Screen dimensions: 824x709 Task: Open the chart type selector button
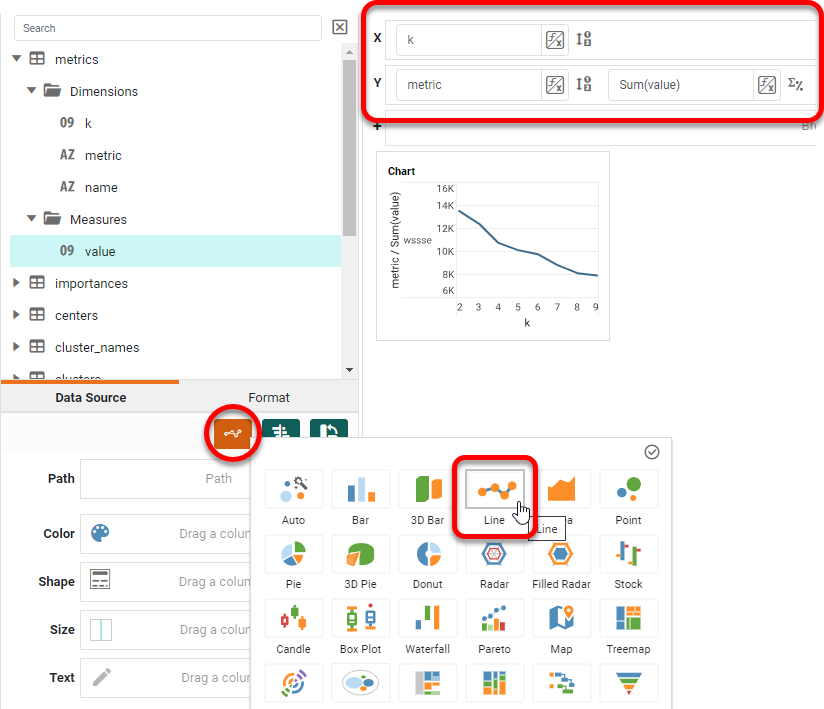pyautogui.click(x=232, y=434)
